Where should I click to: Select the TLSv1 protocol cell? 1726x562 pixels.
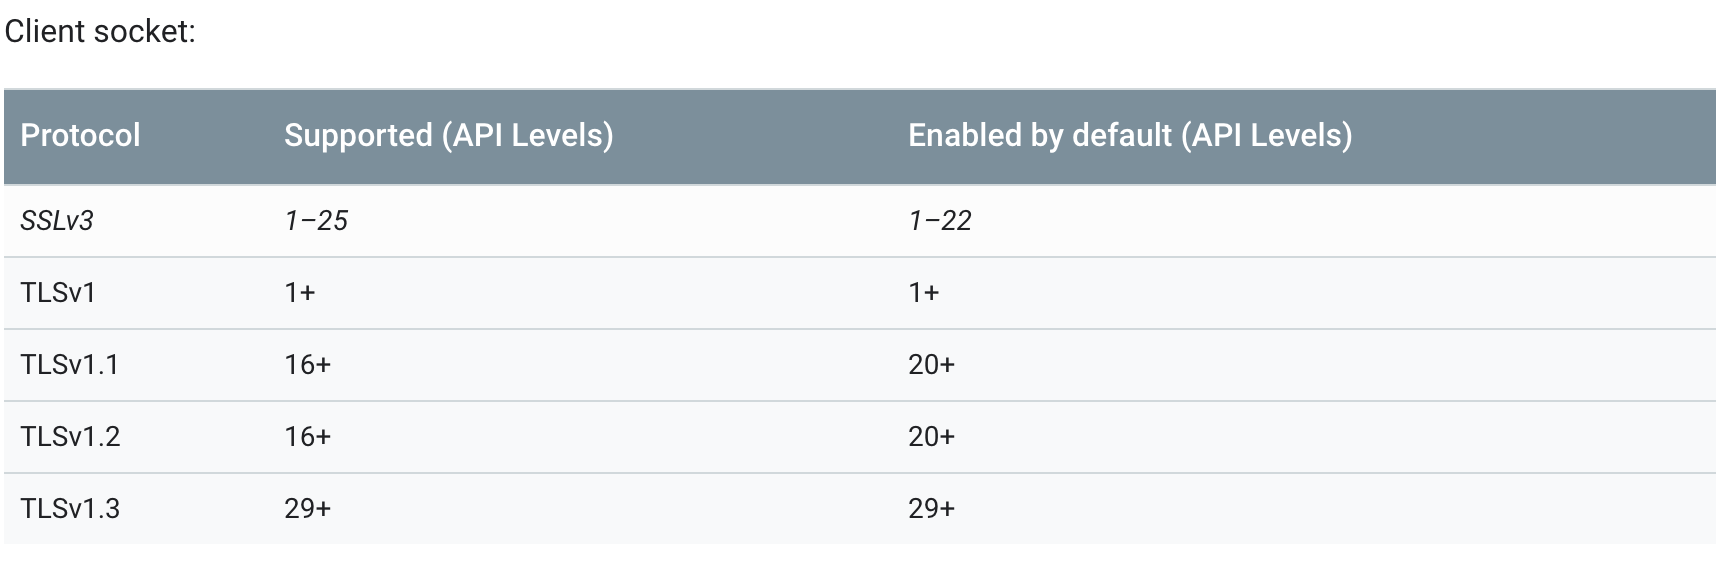(x=58, y=293)
